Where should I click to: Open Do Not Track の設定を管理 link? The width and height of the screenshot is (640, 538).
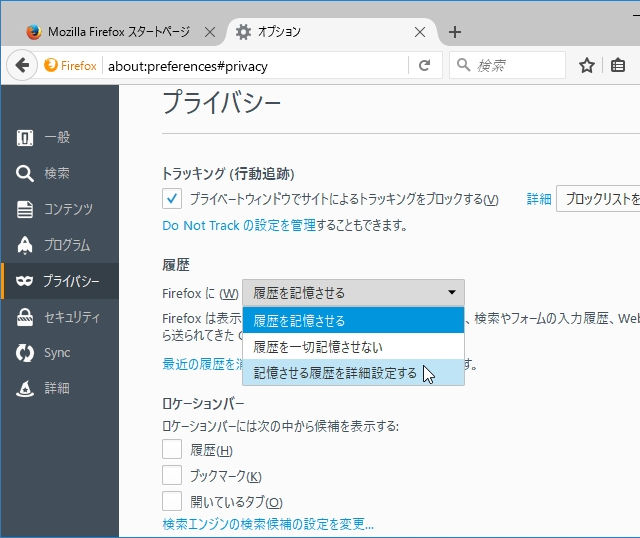pos(239,225)
